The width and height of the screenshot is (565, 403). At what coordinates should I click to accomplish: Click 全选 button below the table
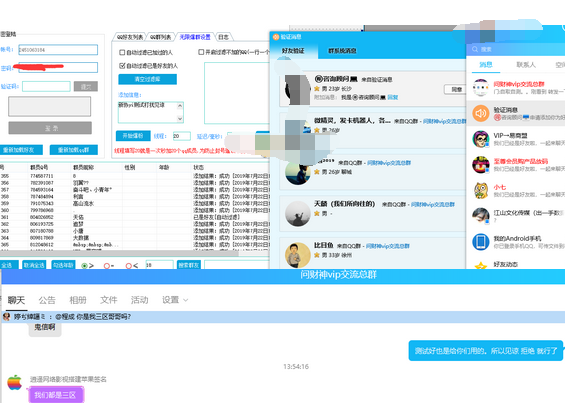pos(8,265)
